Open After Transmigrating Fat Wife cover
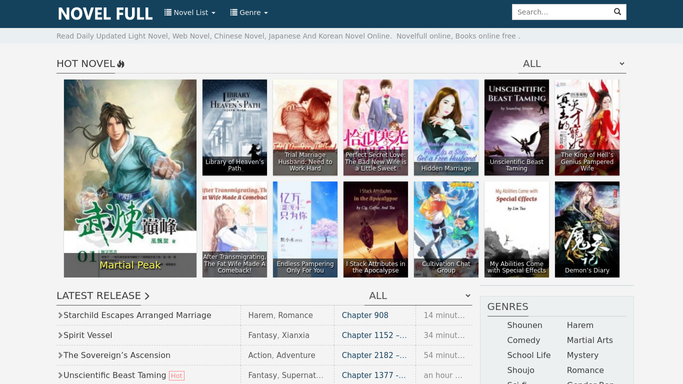 click(x=234, y=229)
